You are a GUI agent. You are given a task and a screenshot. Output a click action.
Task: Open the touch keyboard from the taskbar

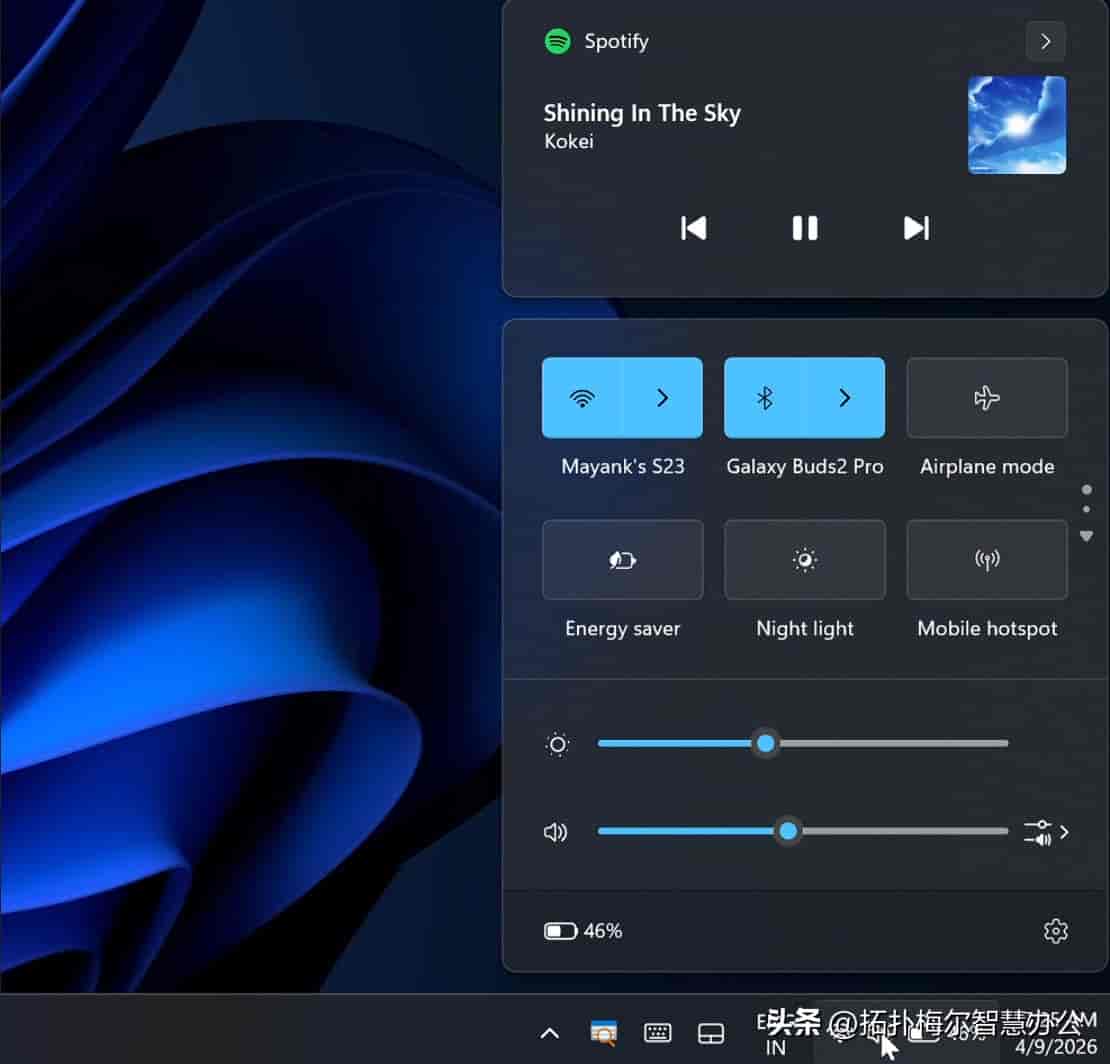[657, 1034]
